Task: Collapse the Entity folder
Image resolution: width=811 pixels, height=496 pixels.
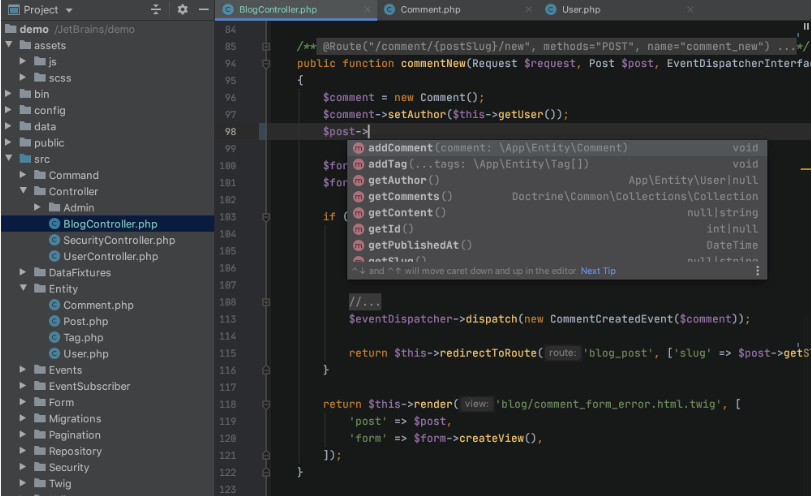Action: (23, 288)
